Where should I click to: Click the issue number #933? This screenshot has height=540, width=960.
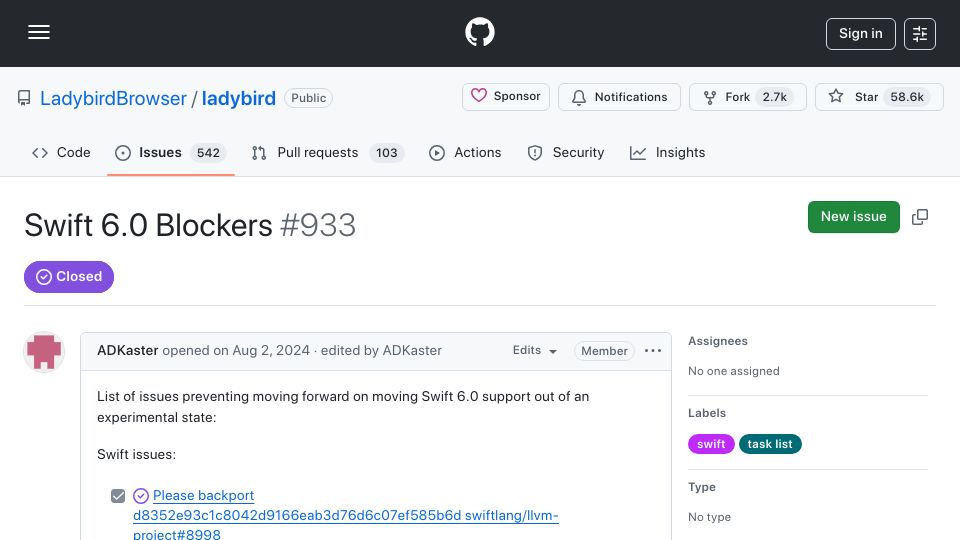point(318,225)
